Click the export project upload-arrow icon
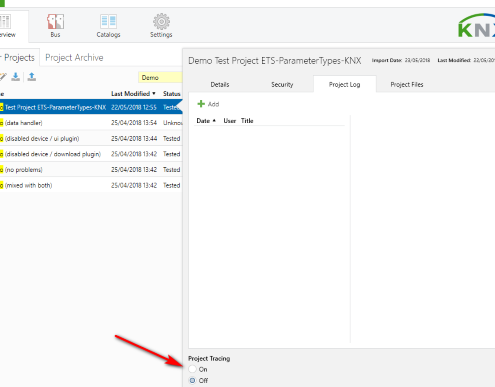495x387 pixels. 32,77
